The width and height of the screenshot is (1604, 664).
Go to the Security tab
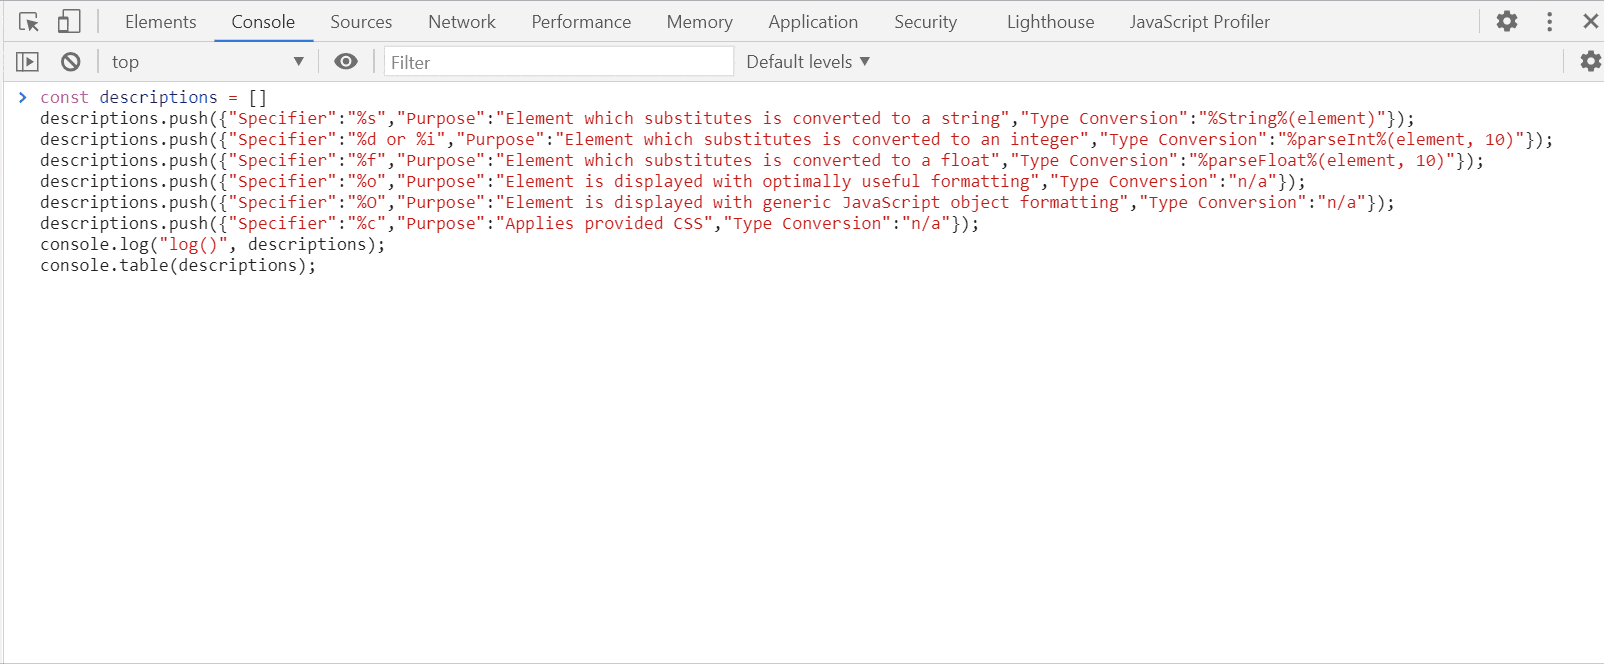pyautogui.click(x=925, y=21)
